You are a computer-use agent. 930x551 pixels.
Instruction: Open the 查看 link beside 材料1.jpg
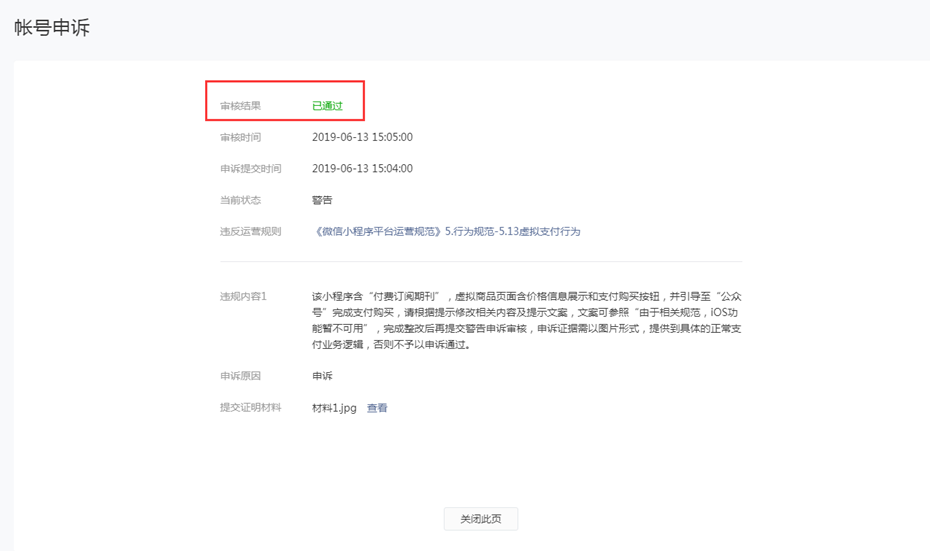click(x=377, y=408)
